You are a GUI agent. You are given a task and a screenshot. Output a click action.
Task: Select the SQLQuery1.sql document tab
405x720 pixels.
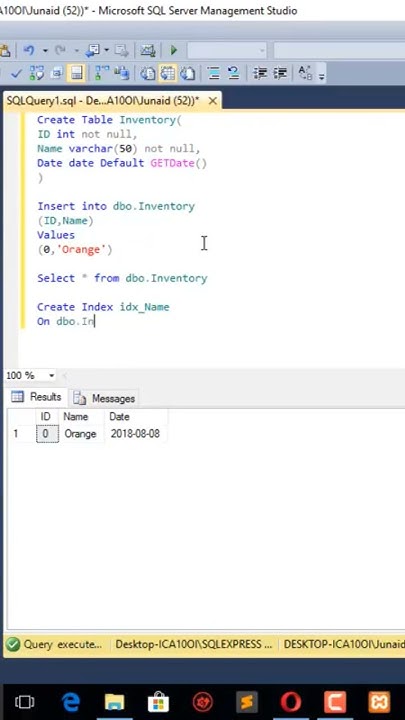click(x=103, y=101)
